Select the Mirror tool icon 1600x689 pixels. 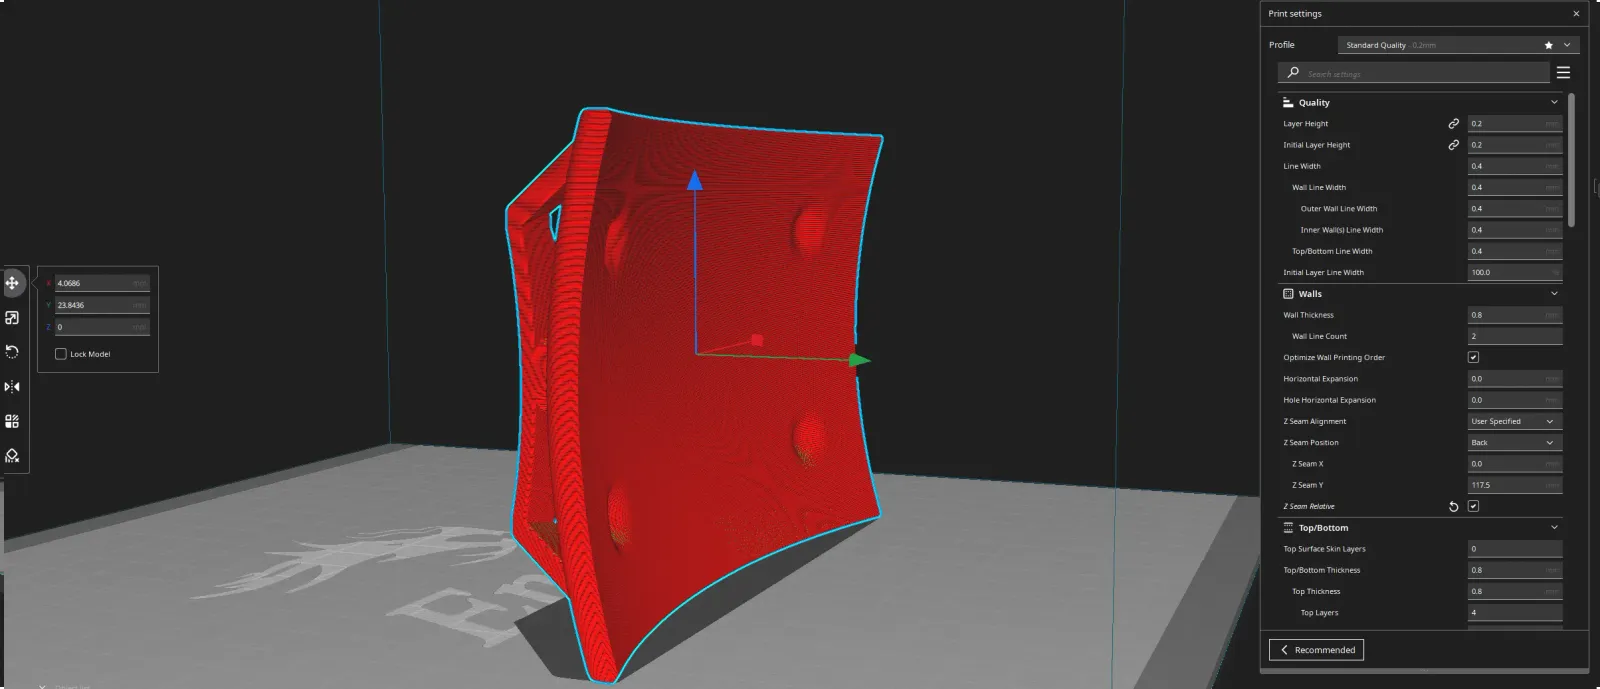(12, 387)
